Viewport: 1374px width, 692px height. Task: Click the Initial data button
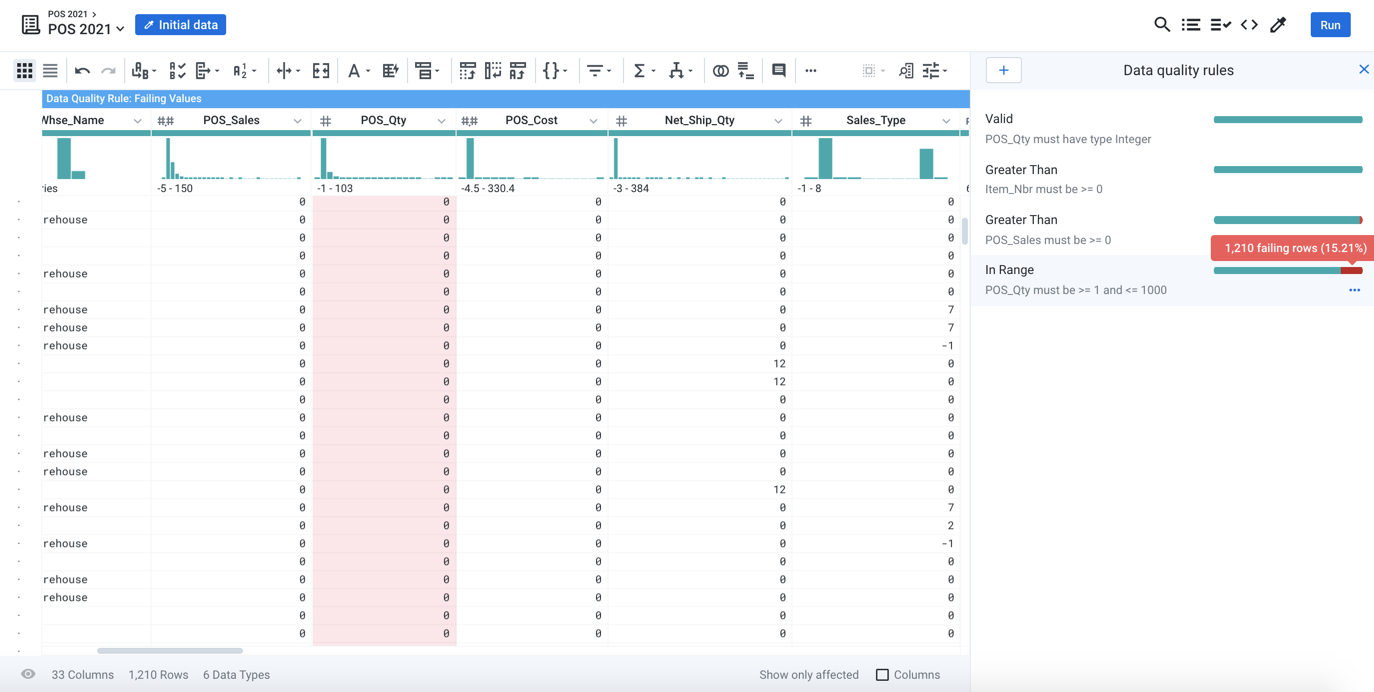(181, 25)
